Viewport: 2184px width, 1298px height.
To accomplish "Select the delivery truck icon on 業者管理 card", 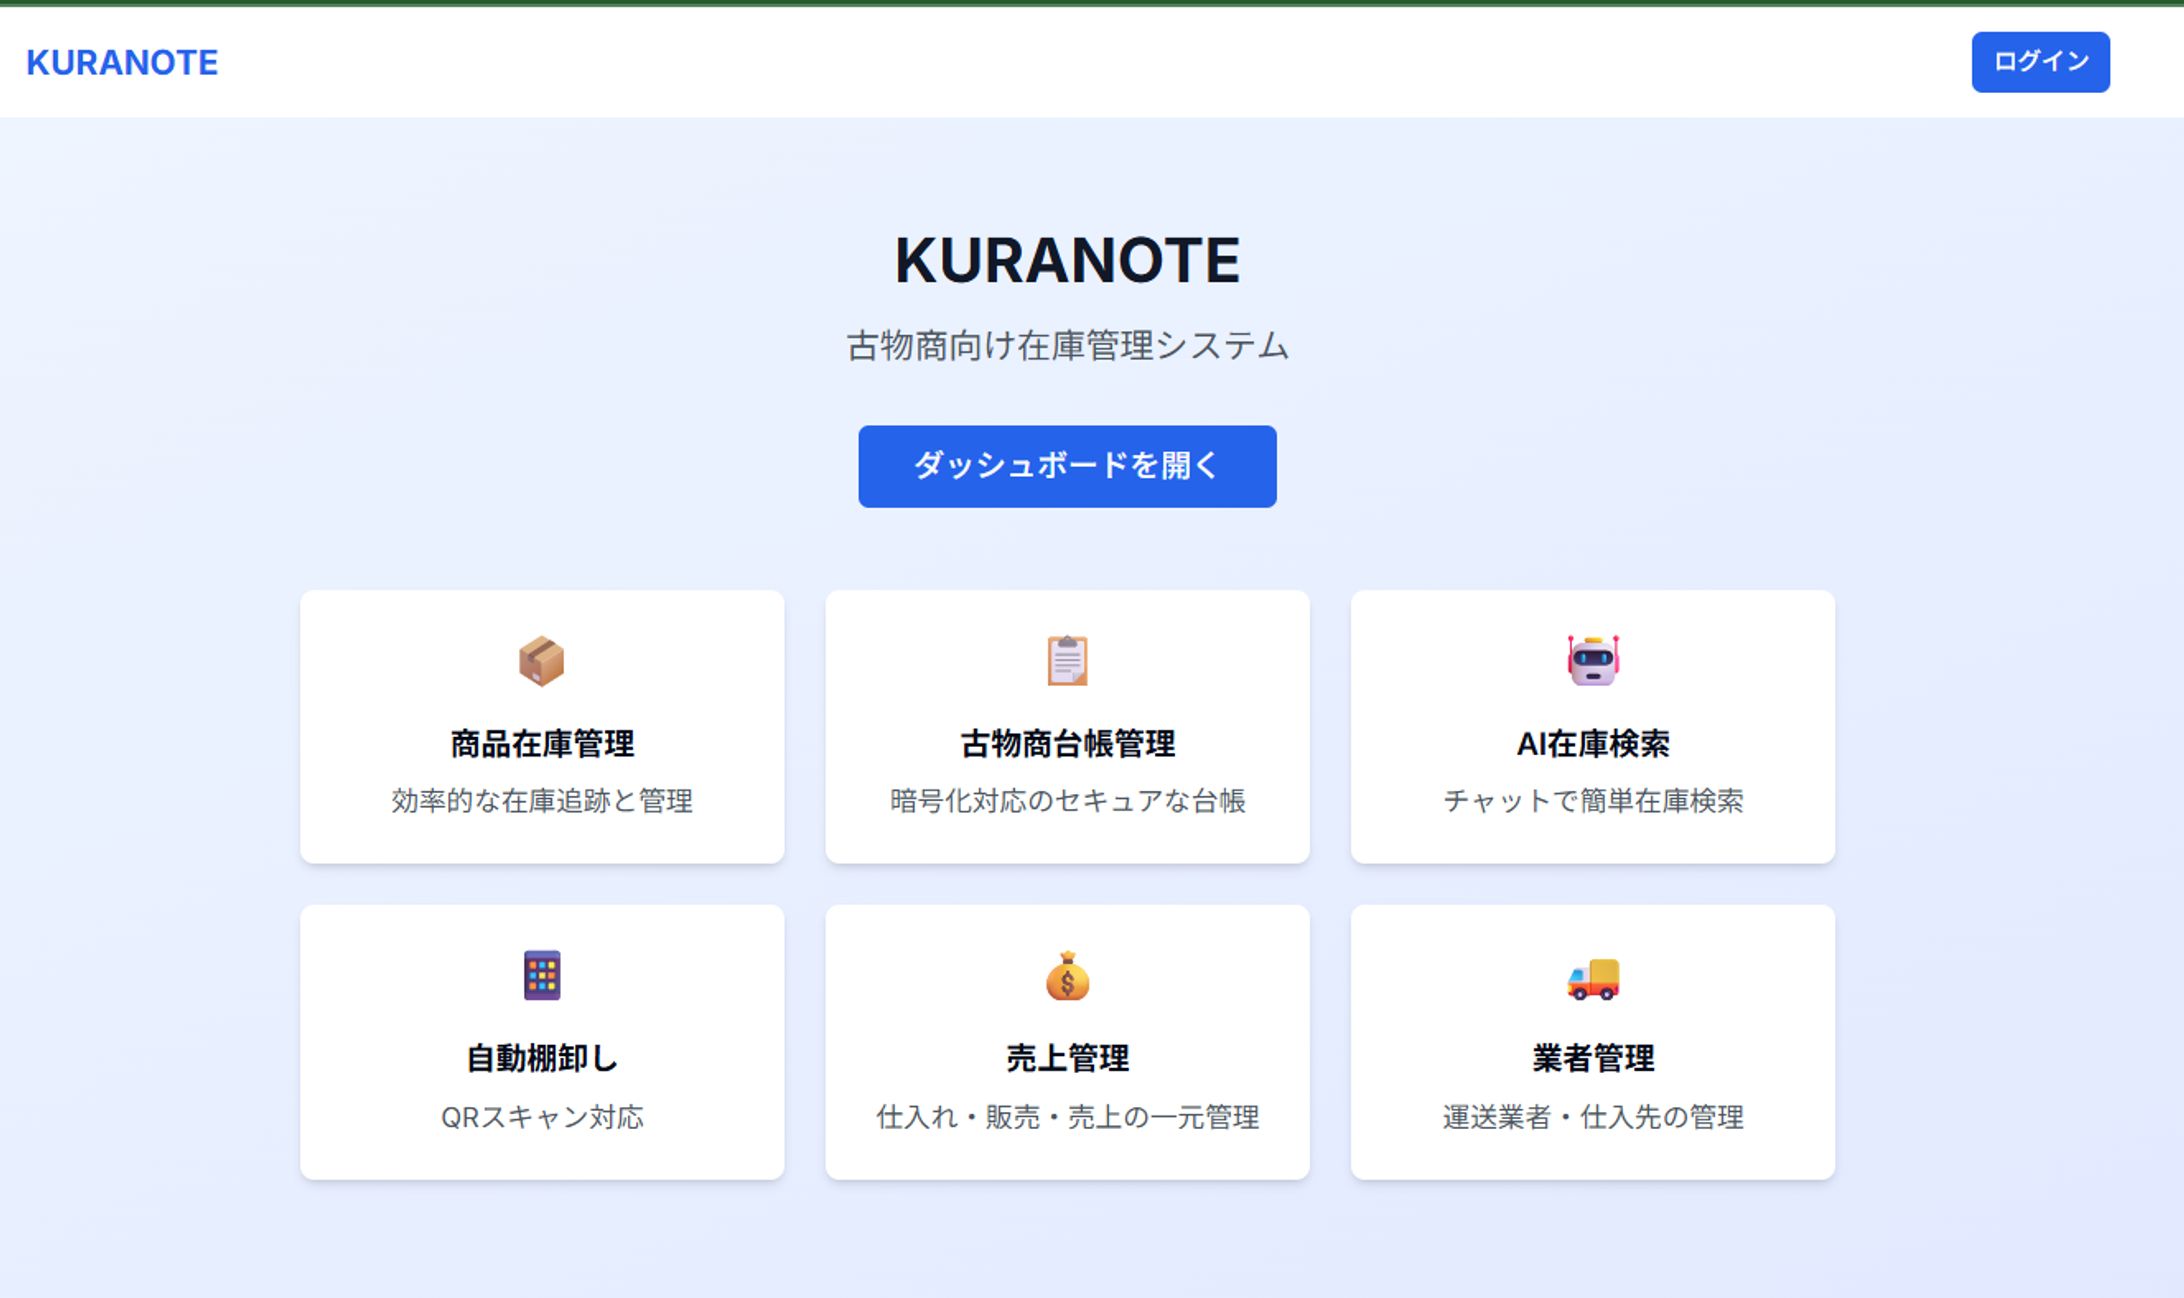I will point(1593,980).
